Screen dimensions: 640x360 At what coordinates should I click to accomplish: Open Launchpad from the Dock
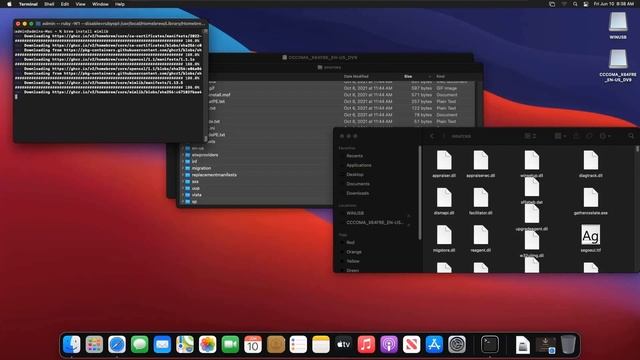pyautogui.click(x=94, y=344)
